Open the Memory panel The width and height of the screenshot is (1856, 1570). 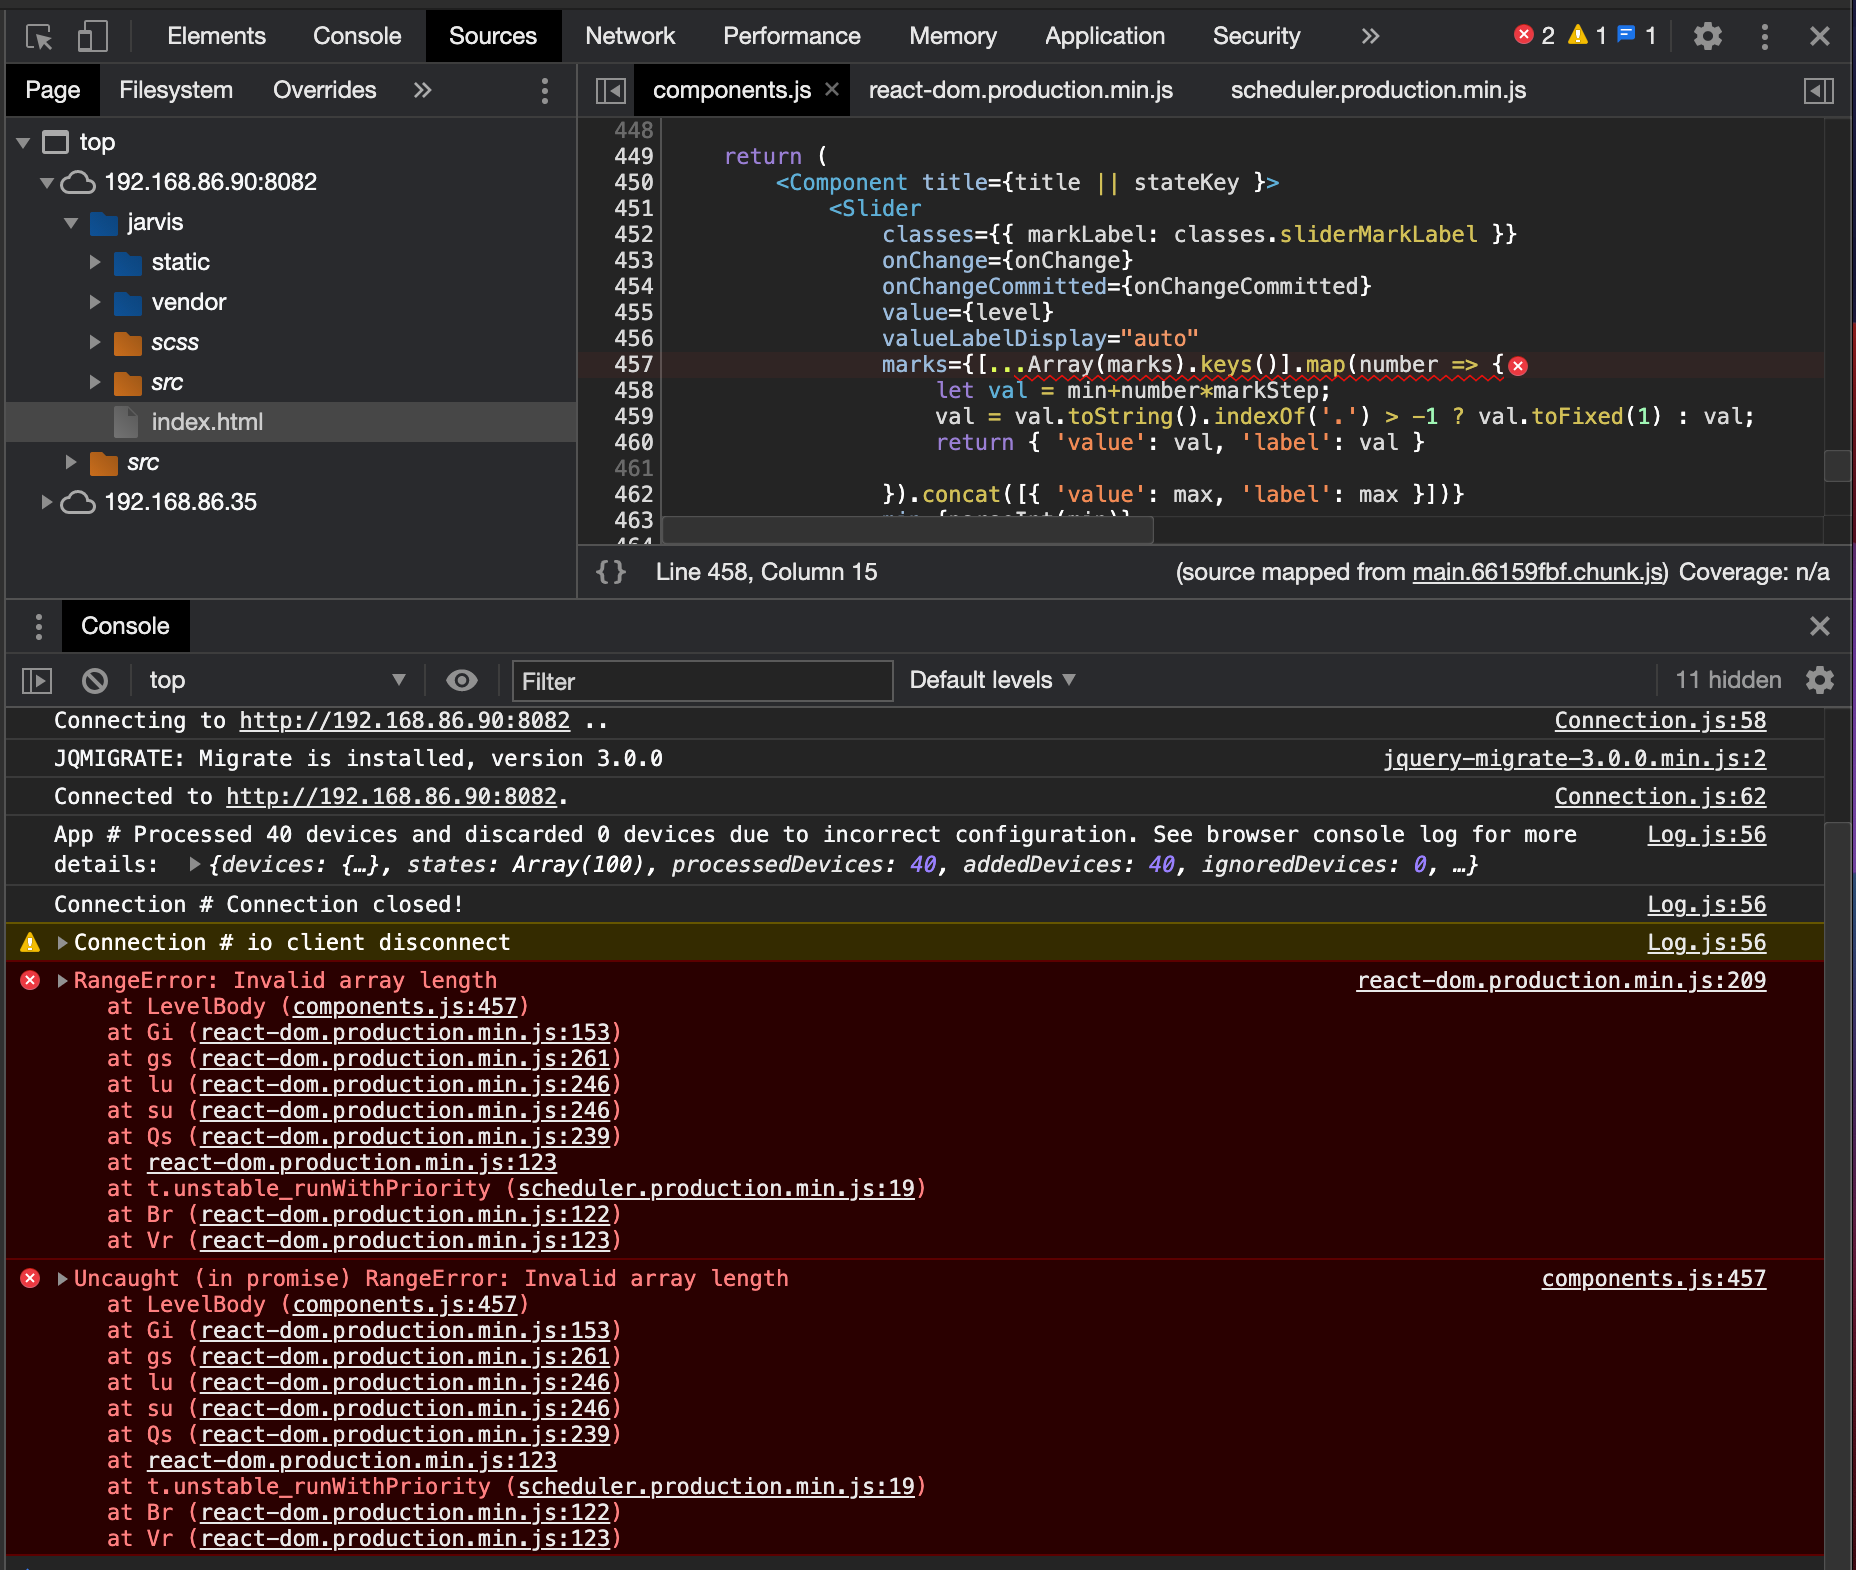[x=953, y=36]
